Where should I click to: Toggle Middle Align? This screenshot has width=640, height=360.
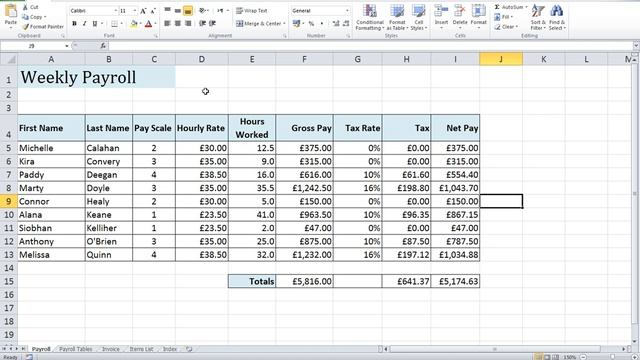(178, 11)
